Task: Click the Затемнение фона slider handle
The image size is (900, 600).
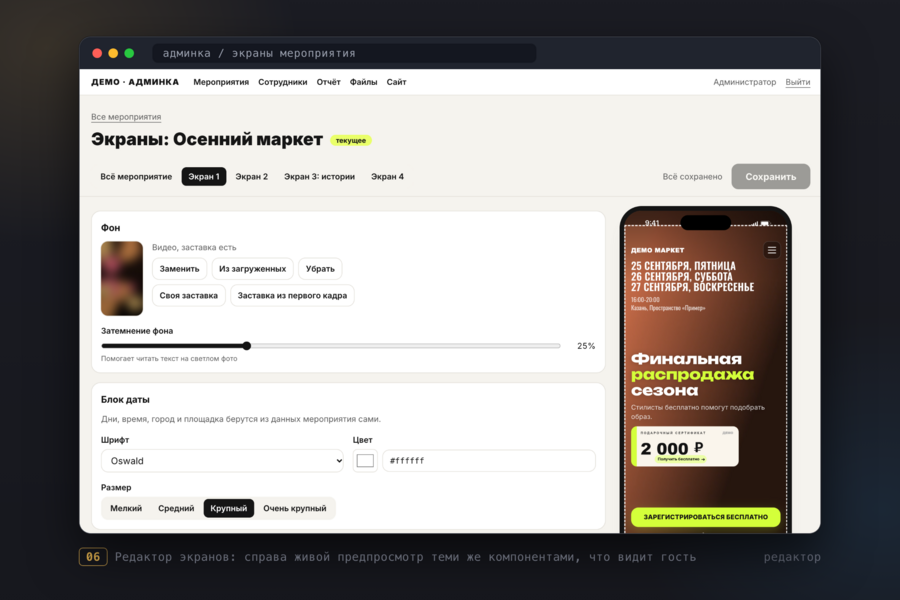Action: click(x=247, y=346)
